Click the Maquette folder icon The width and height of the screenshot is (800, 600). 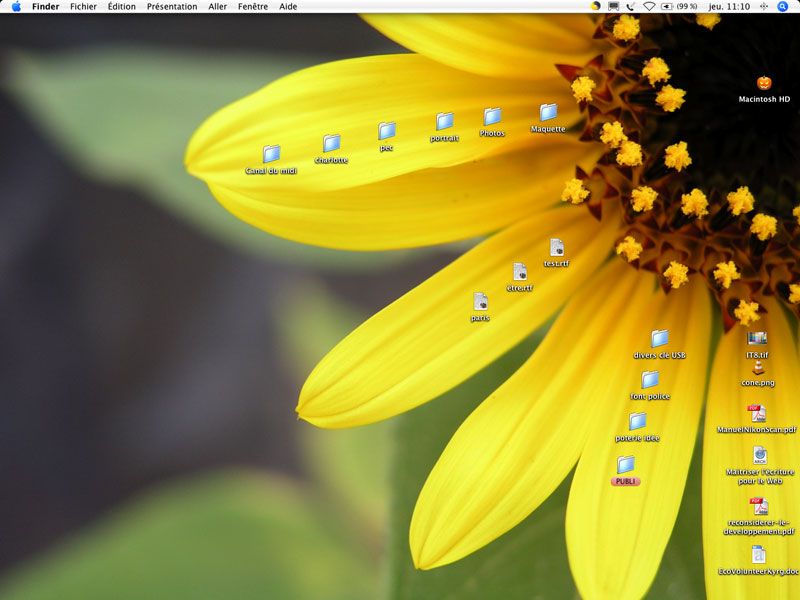click(548, 112)
